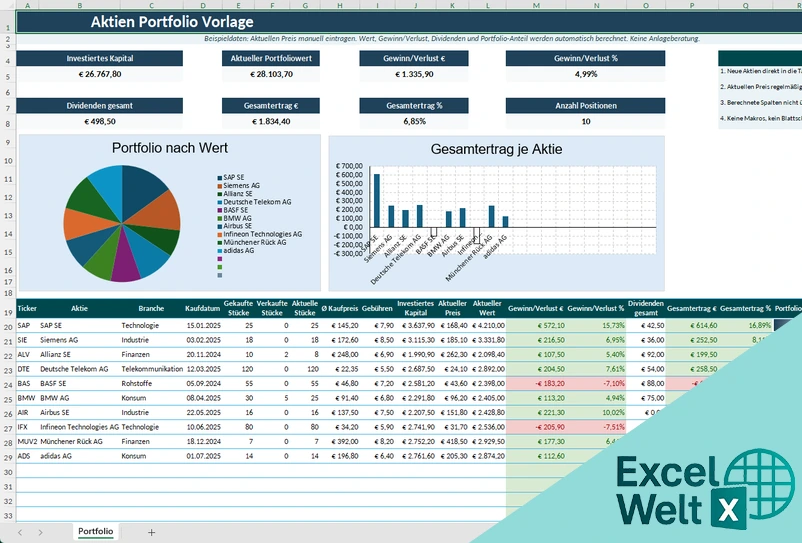Screen dimensions: 802x543
Task: Select the Portfolio nach Wert chart title
Action: pos(170,148)
